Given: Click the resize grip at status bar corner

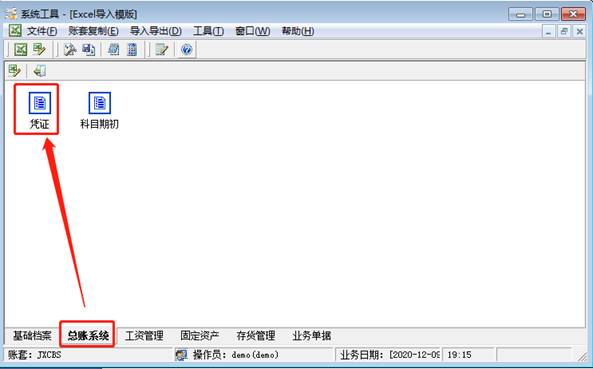Looking at the screenshot, I should pyautogui.click(x=582, y=356).
